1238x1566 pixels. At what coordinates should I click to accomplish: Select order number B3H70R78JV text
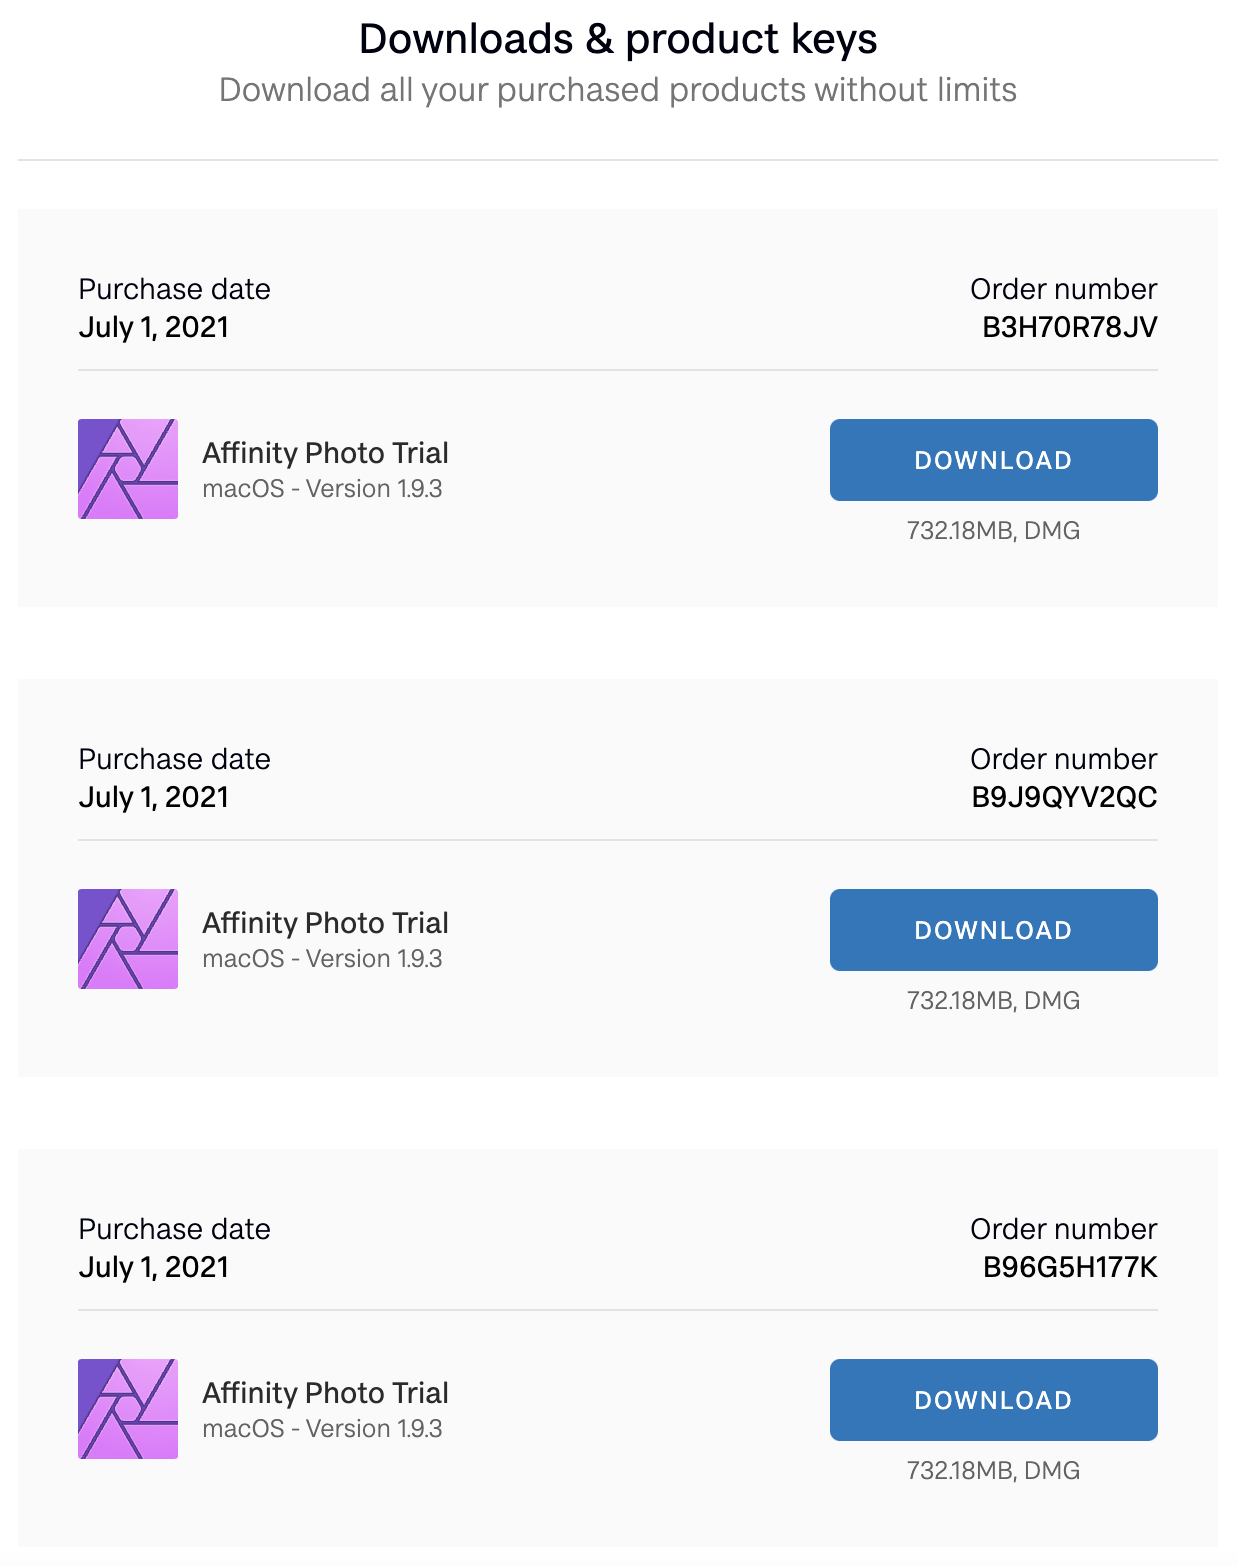pyautogui.click(x=1069, y=327)
